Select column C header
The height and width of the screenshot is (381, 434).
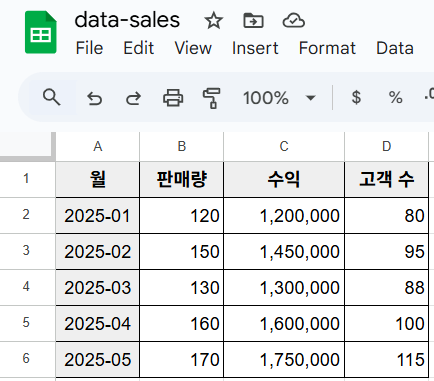click(284, 146)
